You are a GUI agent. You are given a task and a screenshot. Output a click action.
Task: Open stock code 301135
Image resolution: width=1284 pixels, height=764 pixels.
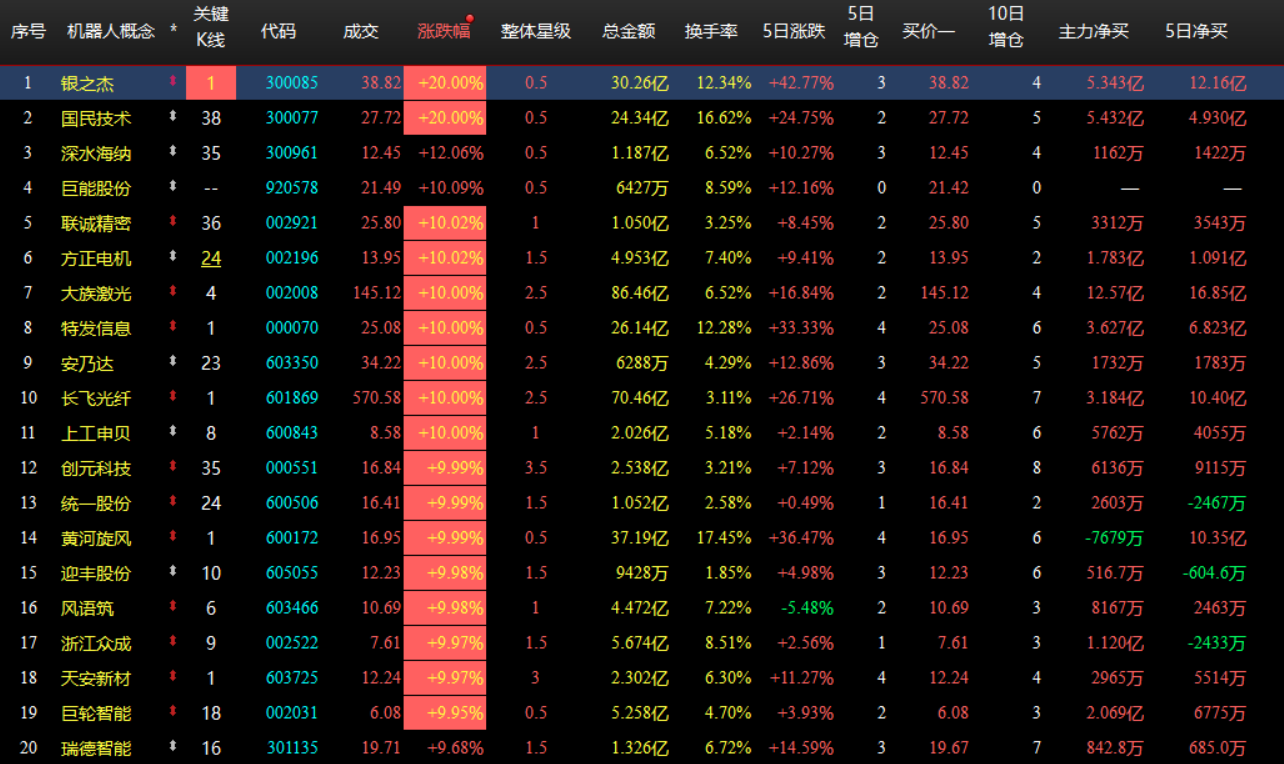tap(292, 748)
